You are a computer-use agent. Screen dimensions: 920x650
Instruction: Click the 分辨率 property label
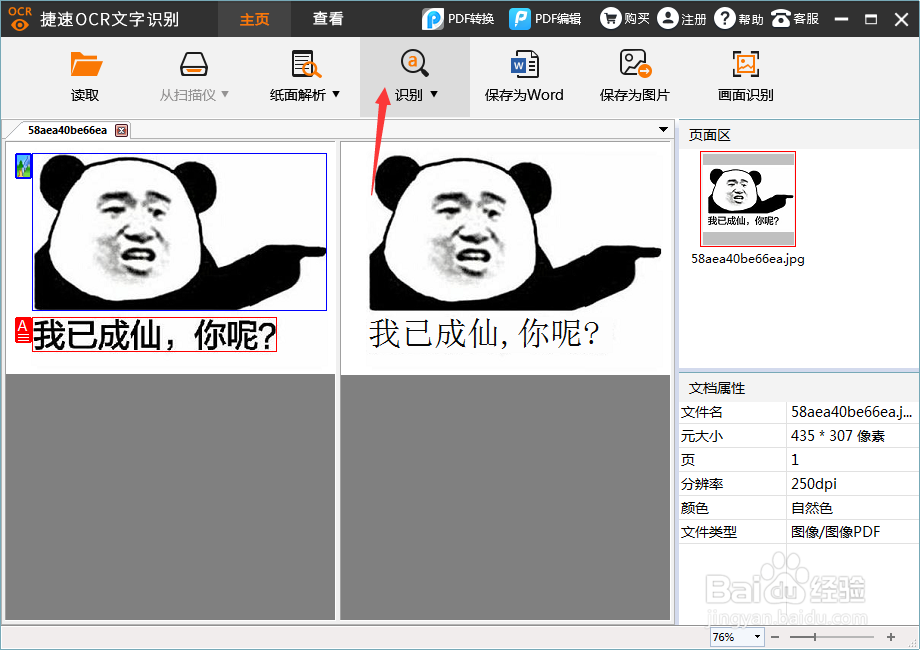point(702,484)
